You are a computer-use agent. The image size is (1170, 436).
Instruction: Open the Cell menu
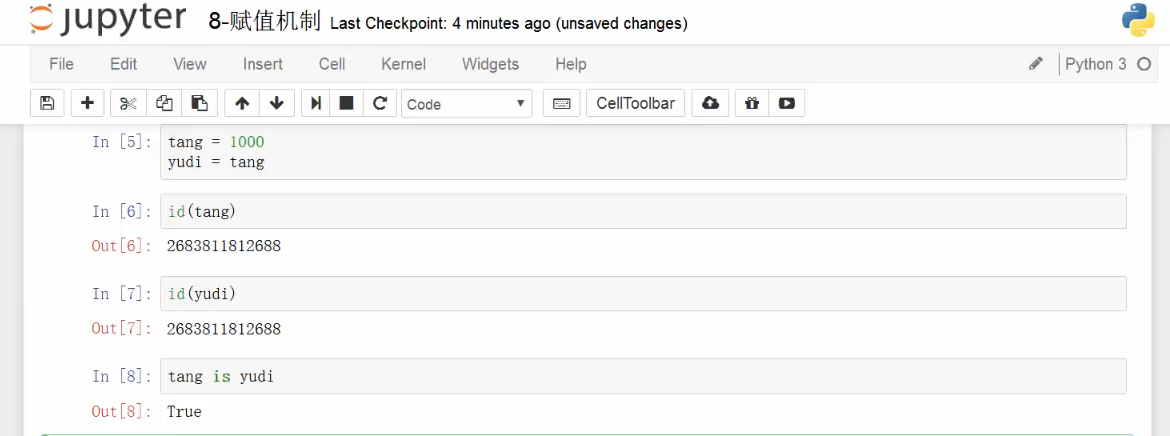(332, 64)
